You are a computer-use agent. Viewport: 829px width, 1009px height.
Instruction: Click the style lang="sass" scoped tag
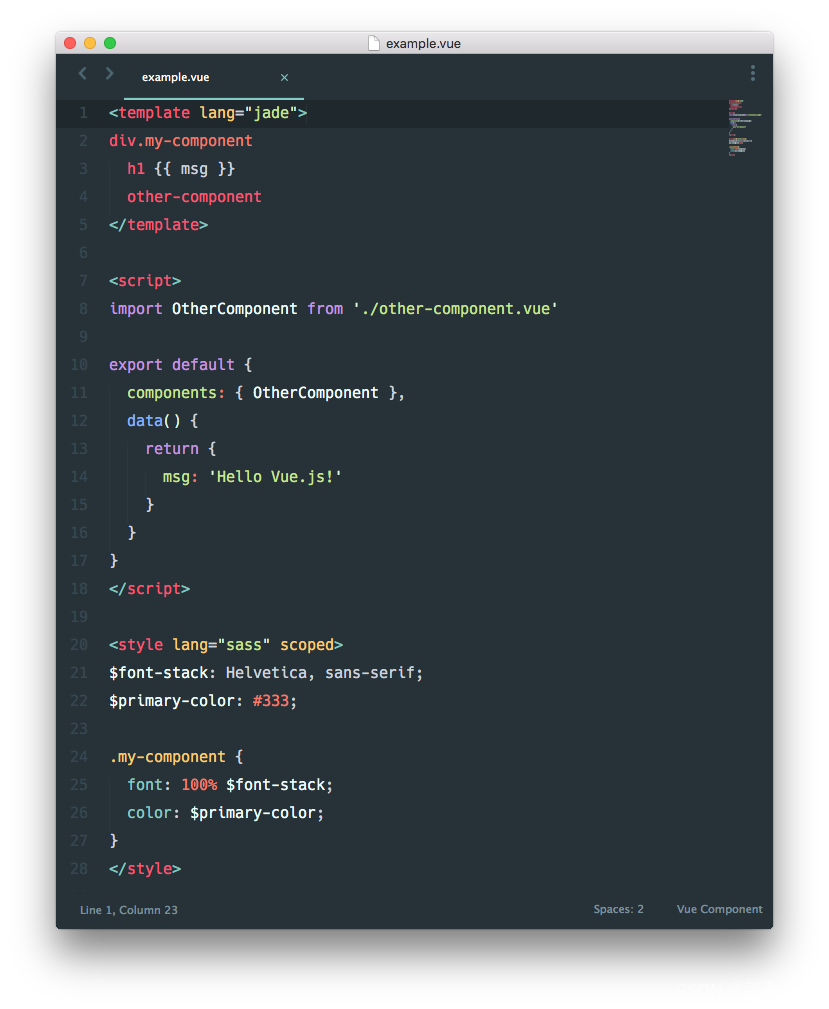tap(226, 645)
